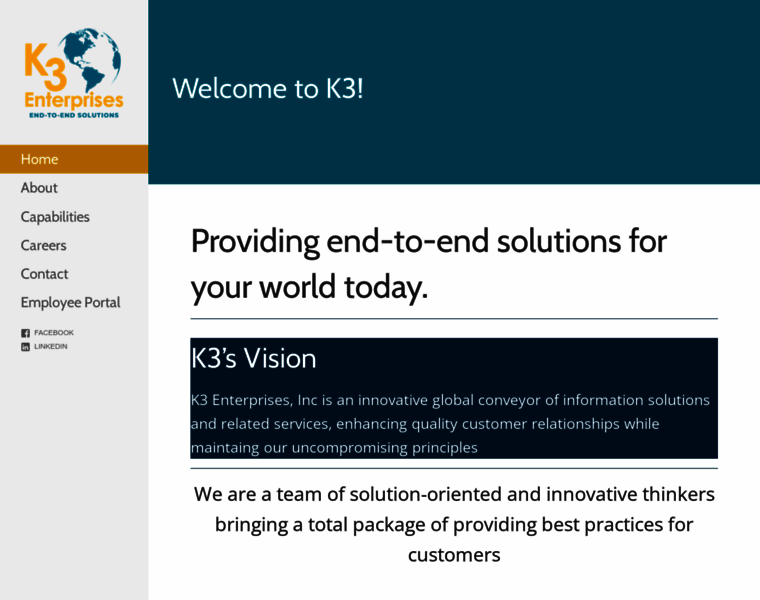Click the 'Providing end-to-end solutions' headline

click(x=429, y=264)
